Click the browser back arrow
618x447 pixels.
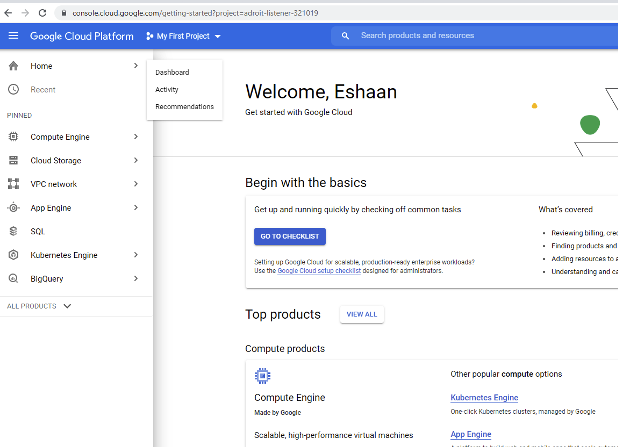coord(8,13)
